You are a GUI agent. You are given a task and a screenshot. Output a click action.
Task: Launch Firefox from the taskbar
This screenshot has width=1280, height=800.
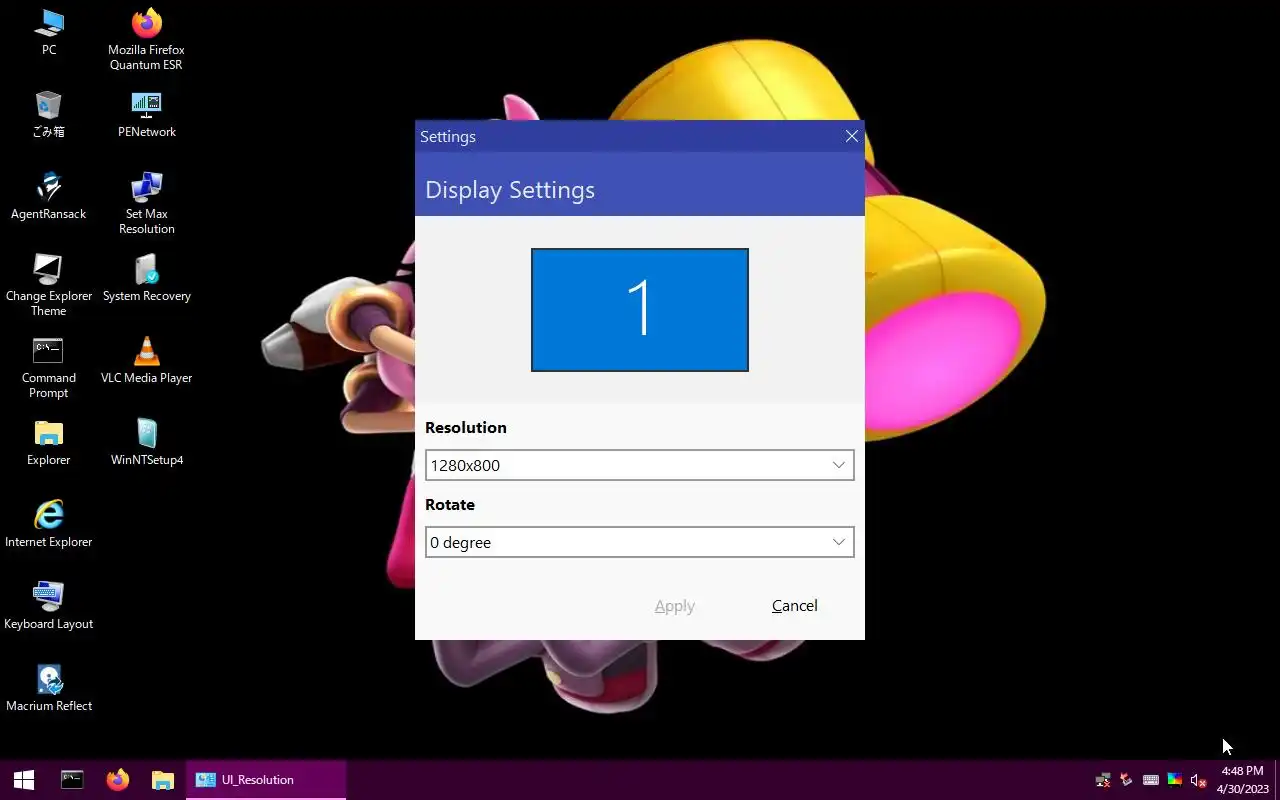(x=118, y=780)
